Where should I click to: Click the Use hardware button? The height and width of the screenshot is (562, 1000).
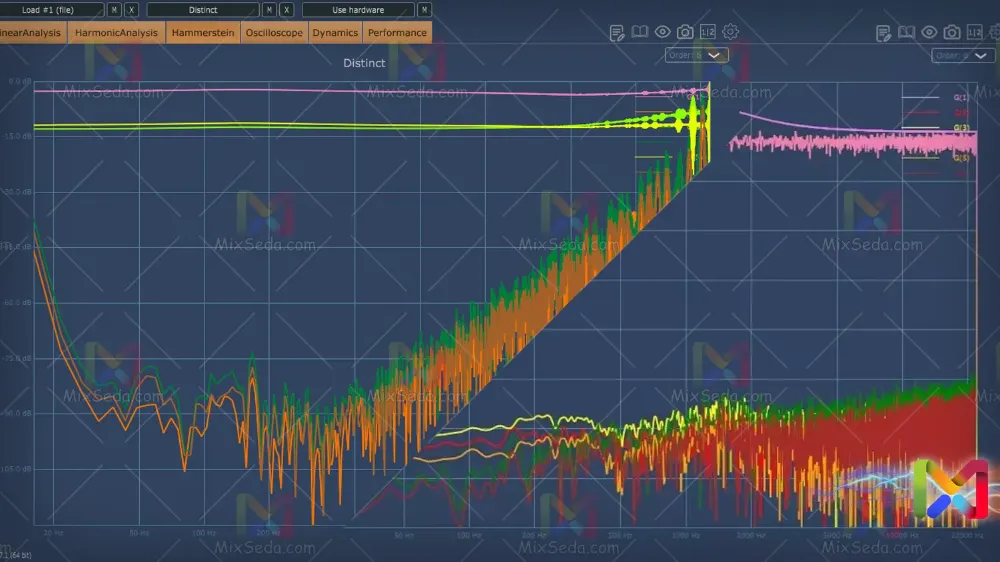[x=358, y=10]
